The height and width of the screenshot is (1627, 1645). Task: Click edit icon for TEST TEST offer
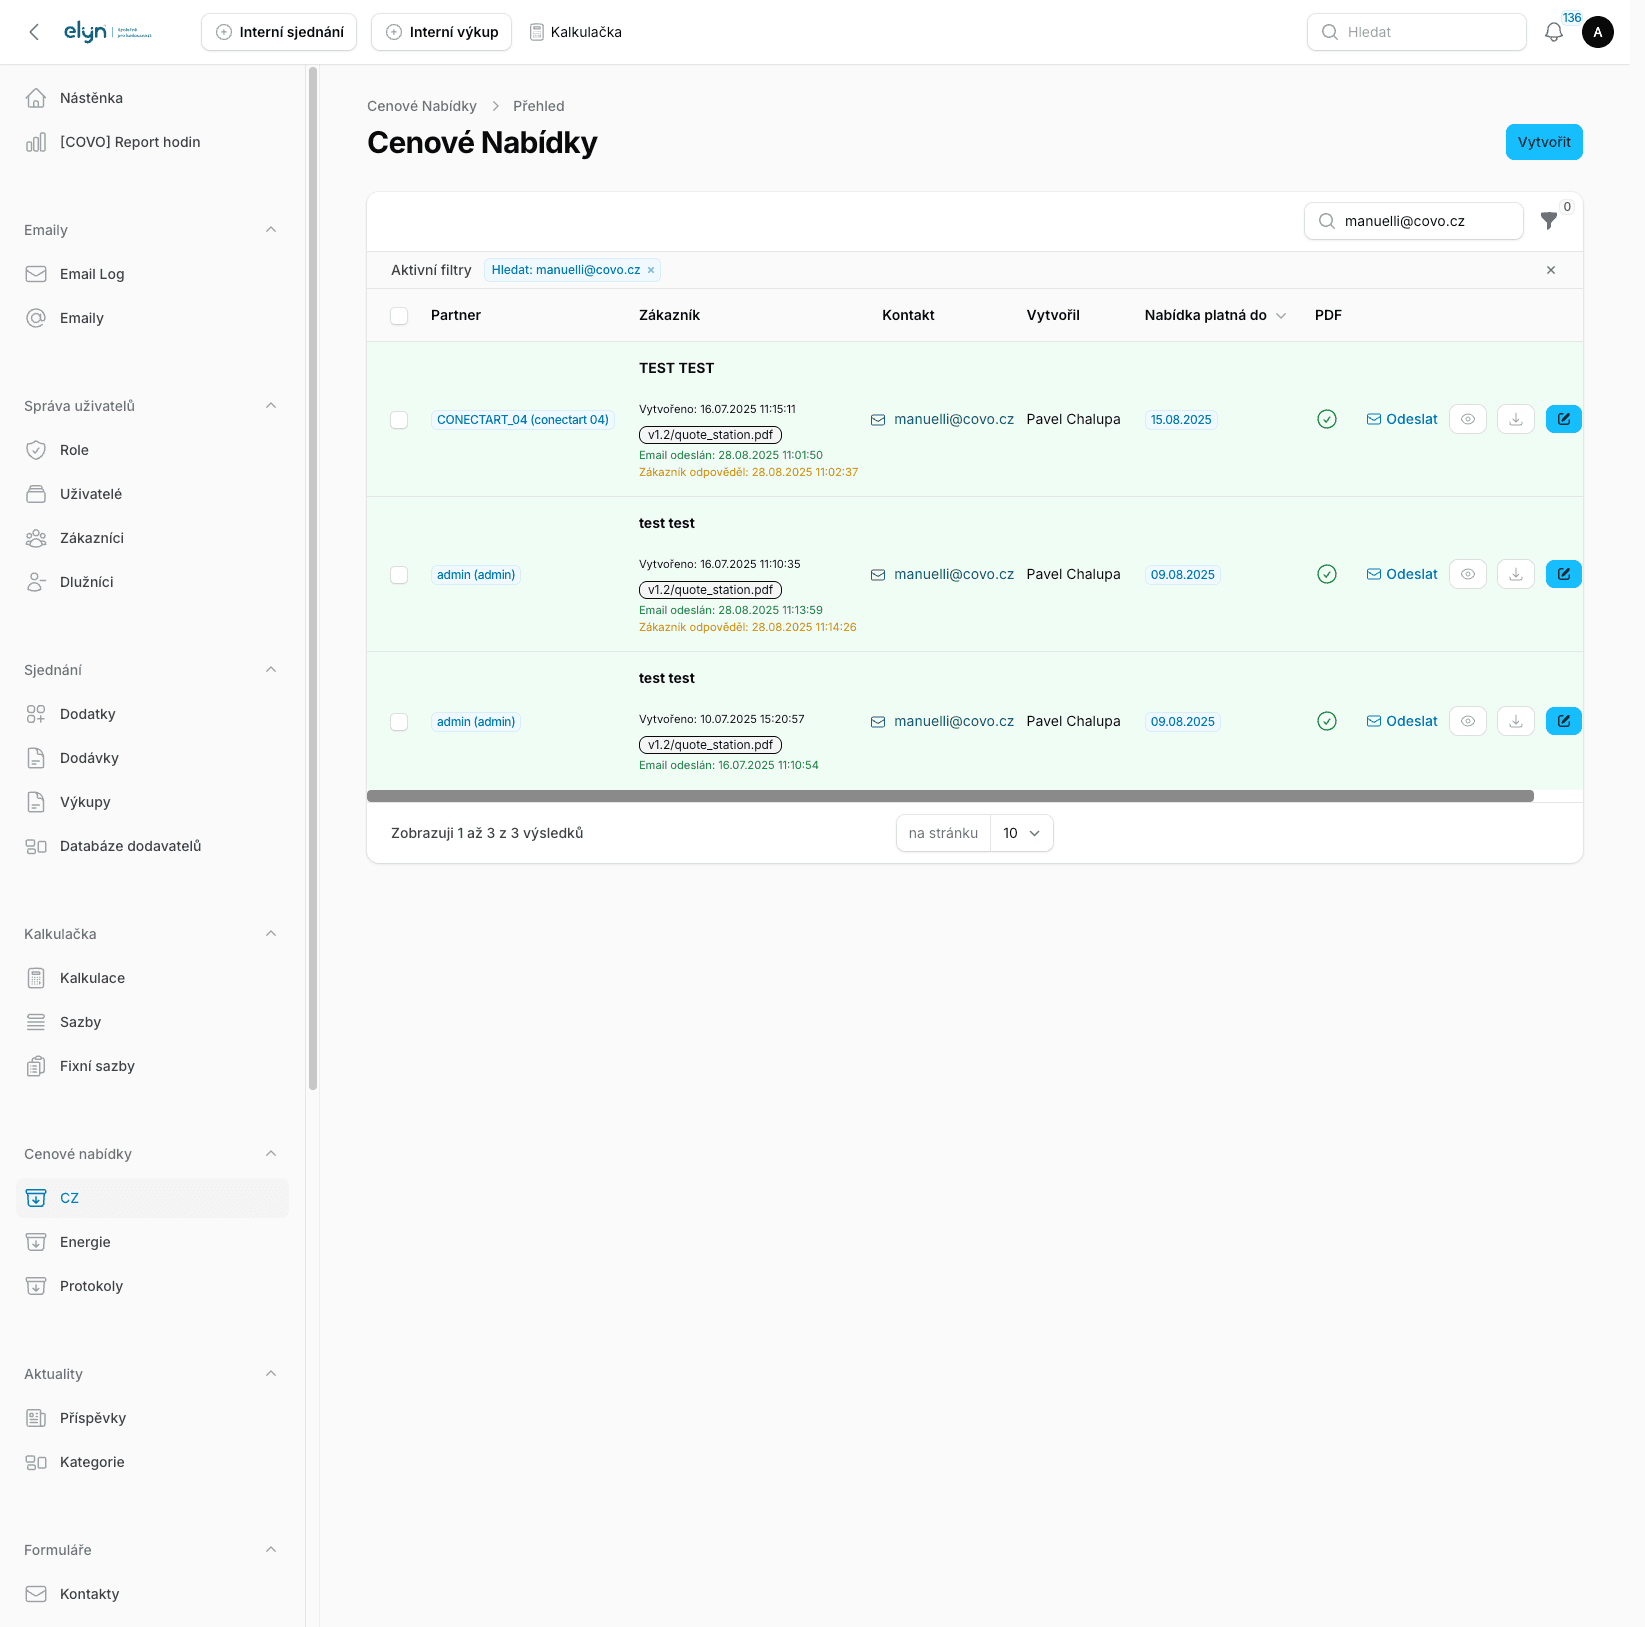1563,419
